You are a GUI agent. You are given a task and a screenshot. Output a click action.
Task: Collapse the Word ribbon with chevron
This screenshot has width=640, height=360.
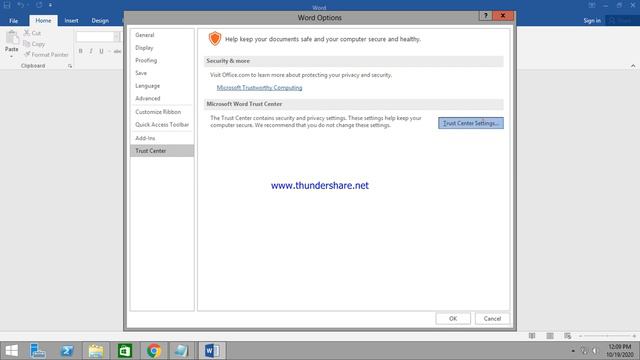[633, 66]
